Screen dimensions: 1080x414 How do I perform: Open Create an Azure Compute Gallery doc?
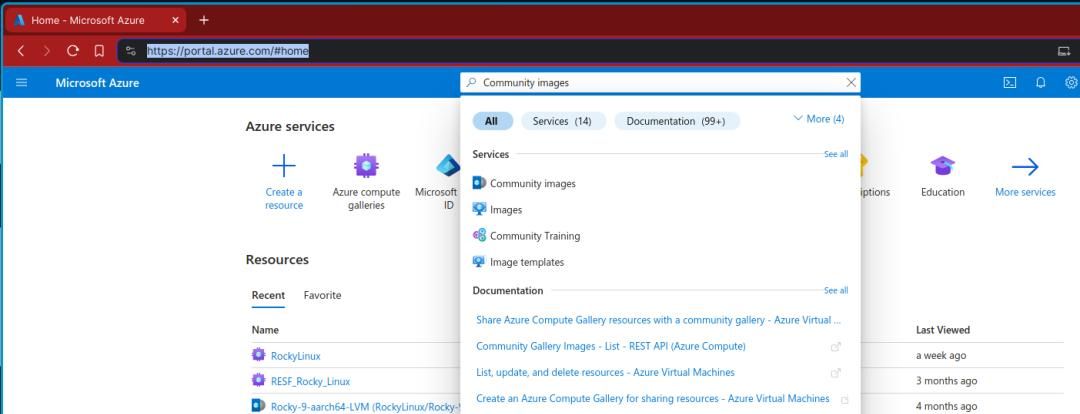pyautogui.click(x=653, y=399)
